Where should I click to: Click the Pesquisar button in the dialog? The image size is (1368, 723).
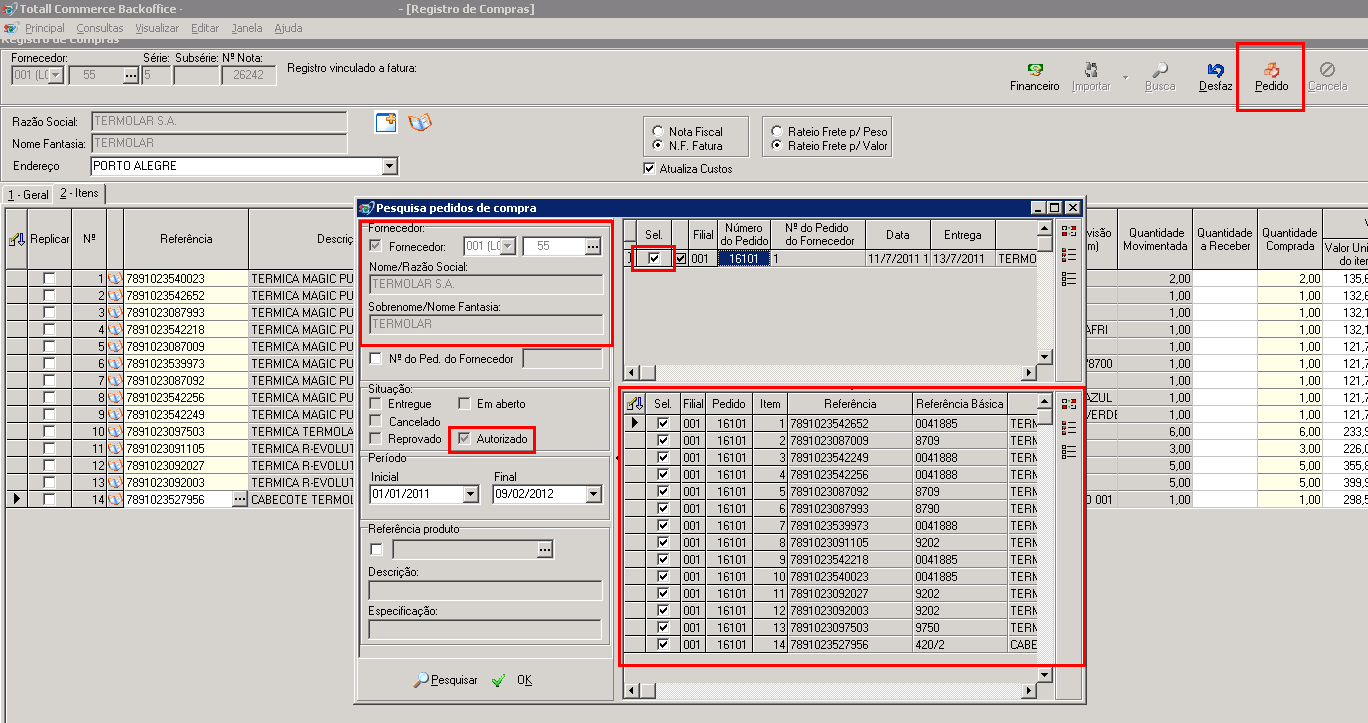click(446, 680)
